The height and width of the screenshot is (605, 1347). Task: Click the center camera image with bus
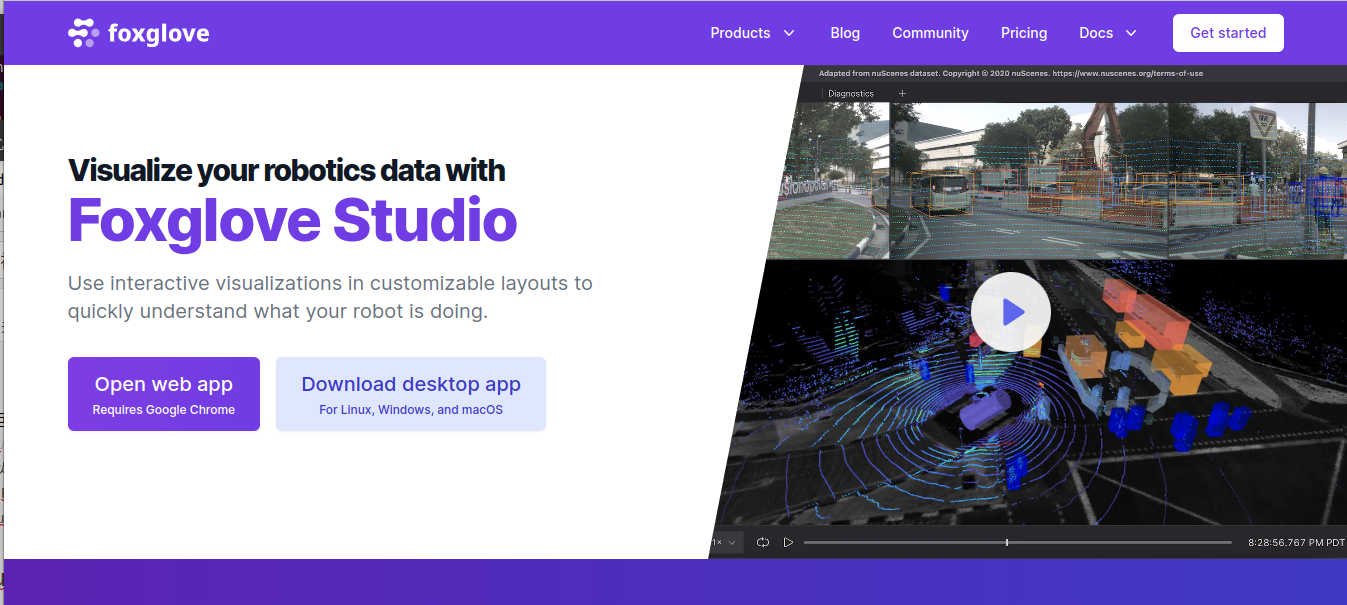click(1028, 180)
